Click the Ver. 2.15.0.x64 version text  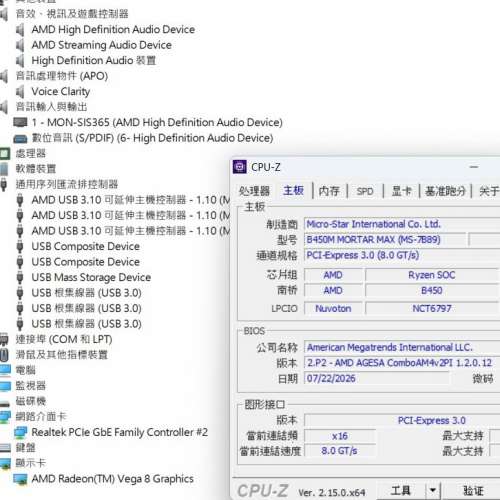click(x=332, y=493)
